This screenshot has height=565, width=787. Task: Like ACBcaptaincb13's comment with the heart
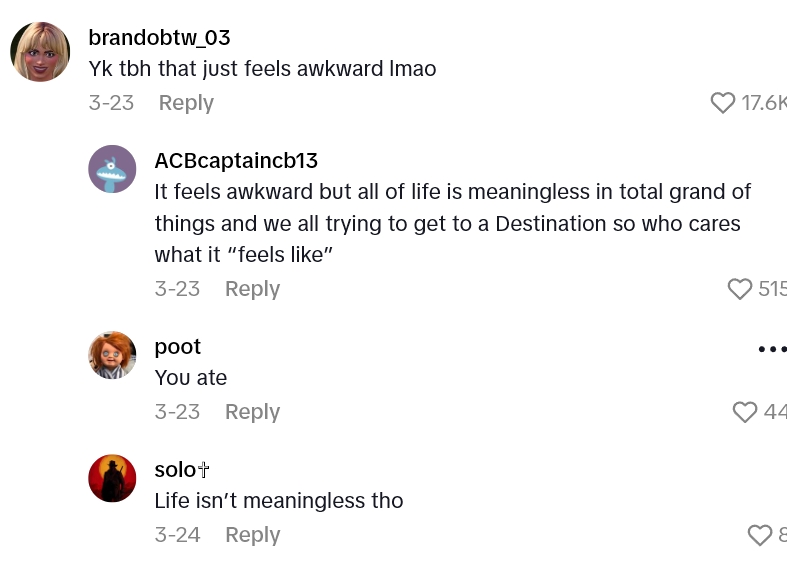[x=740, y=289]
